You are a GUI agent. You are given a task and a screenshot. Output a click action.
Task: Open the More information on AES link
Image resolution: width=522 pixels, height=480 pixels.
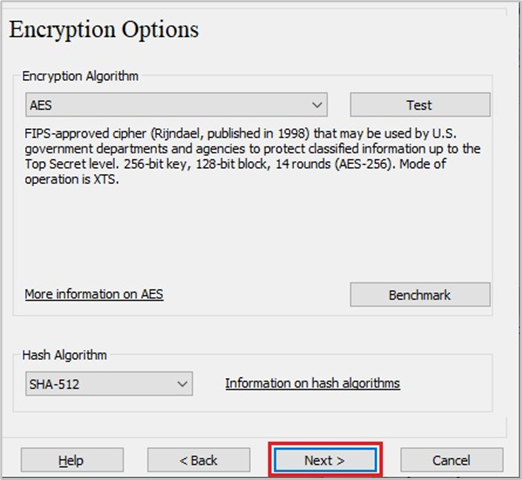point(94,294)
